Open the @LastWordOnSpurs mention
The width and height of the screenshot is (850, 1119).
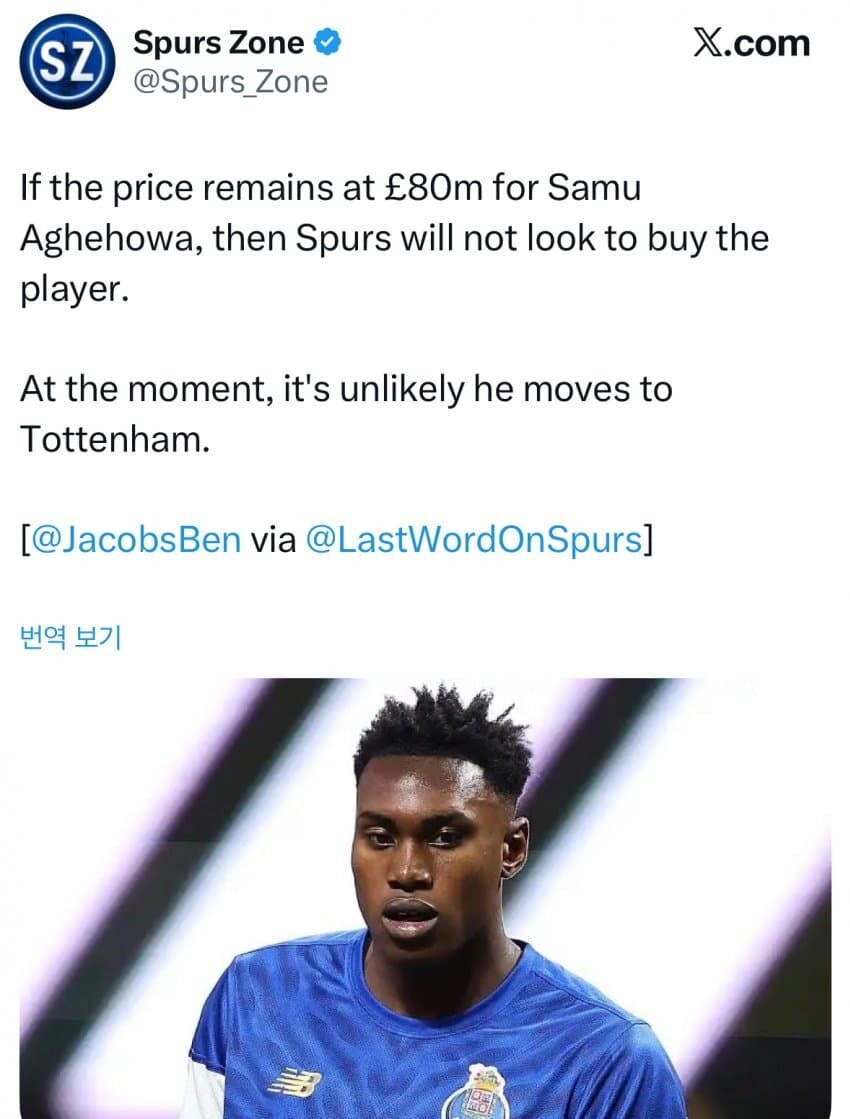coord(474,540)
